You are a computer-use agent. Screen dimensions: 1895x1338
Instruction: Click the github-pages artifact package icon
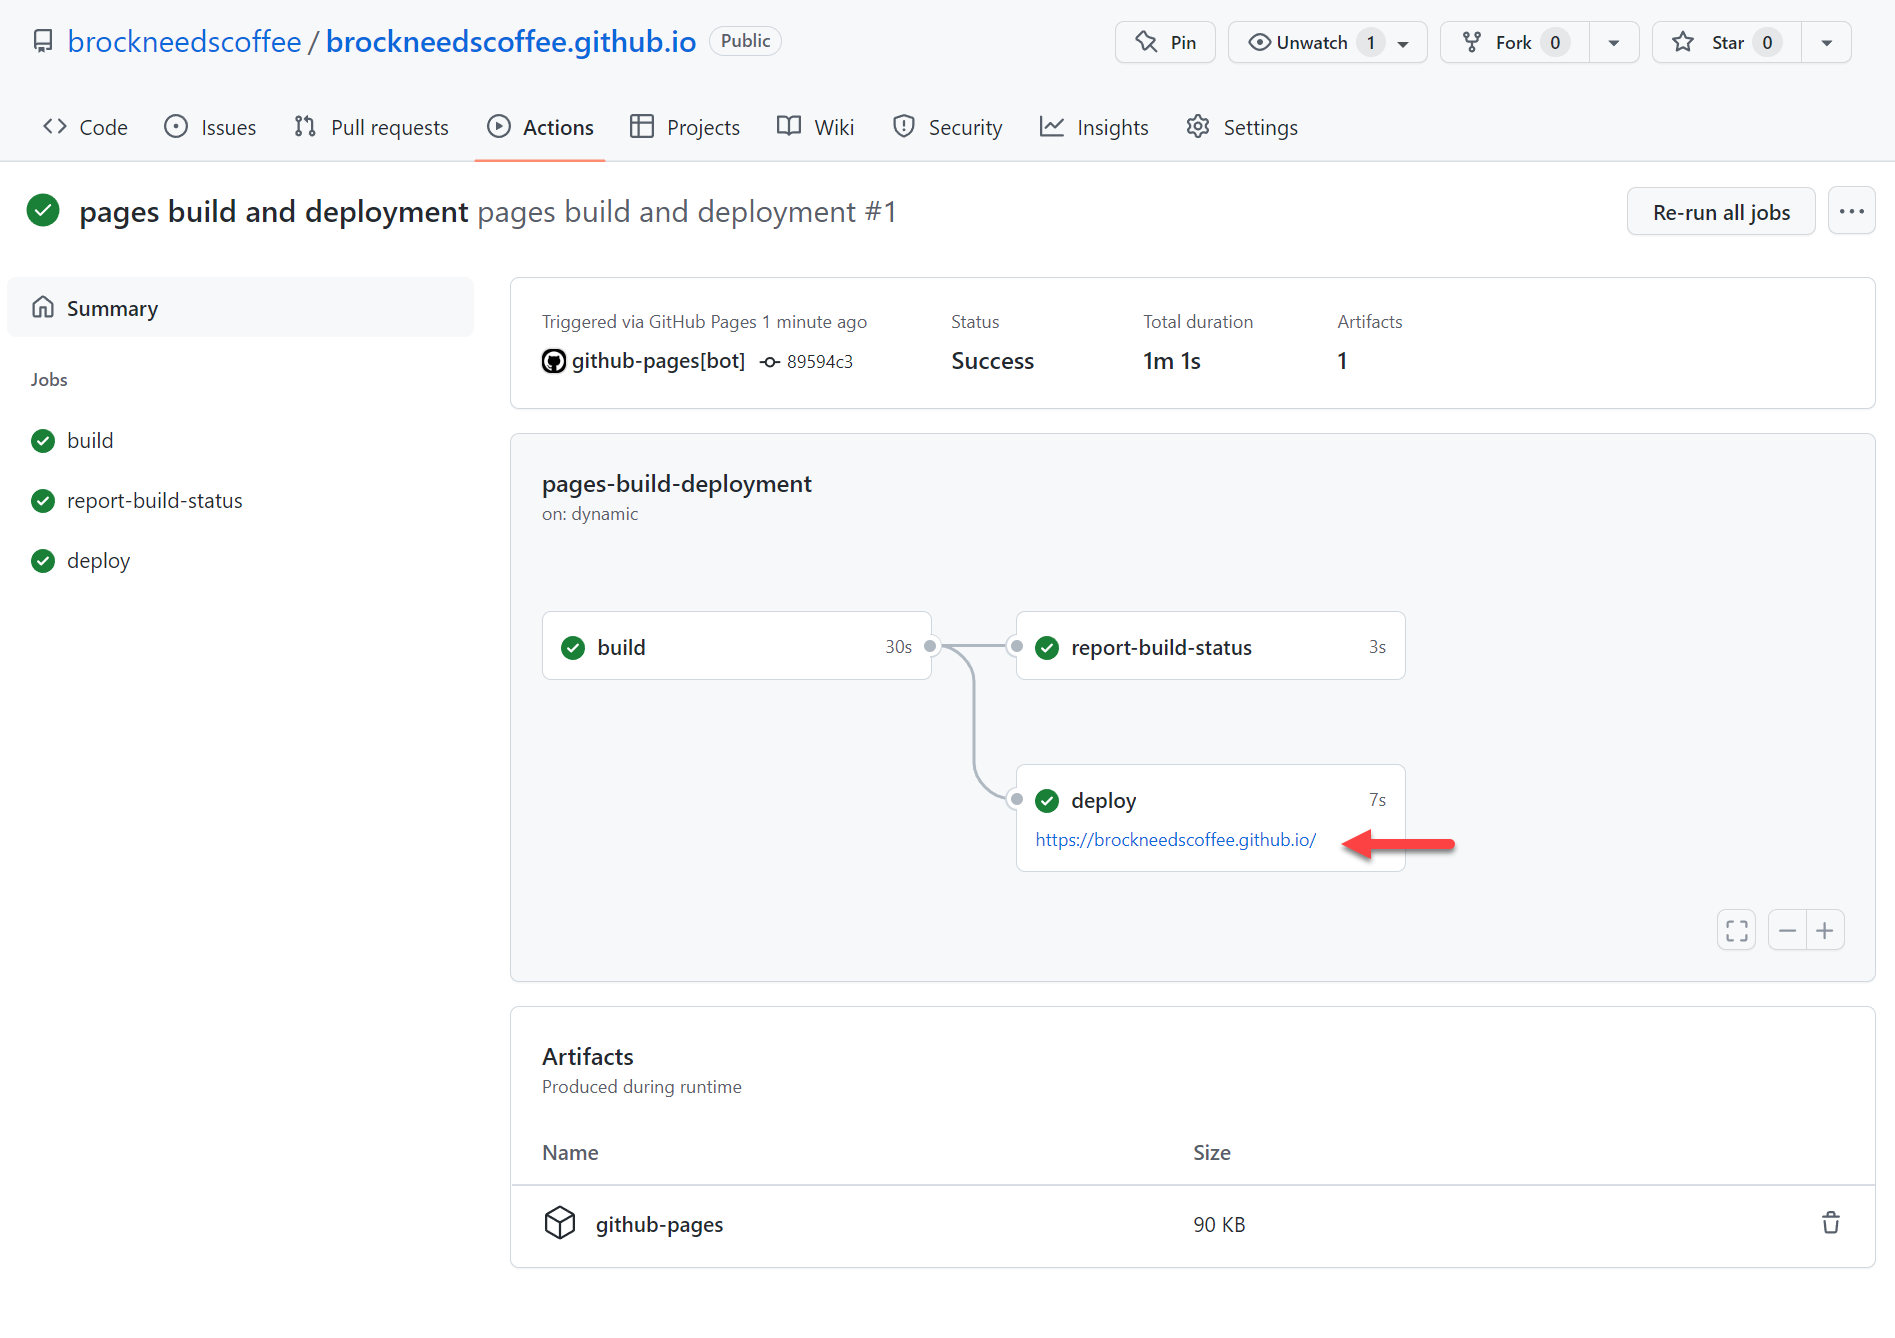click(x=560, y=1223)
